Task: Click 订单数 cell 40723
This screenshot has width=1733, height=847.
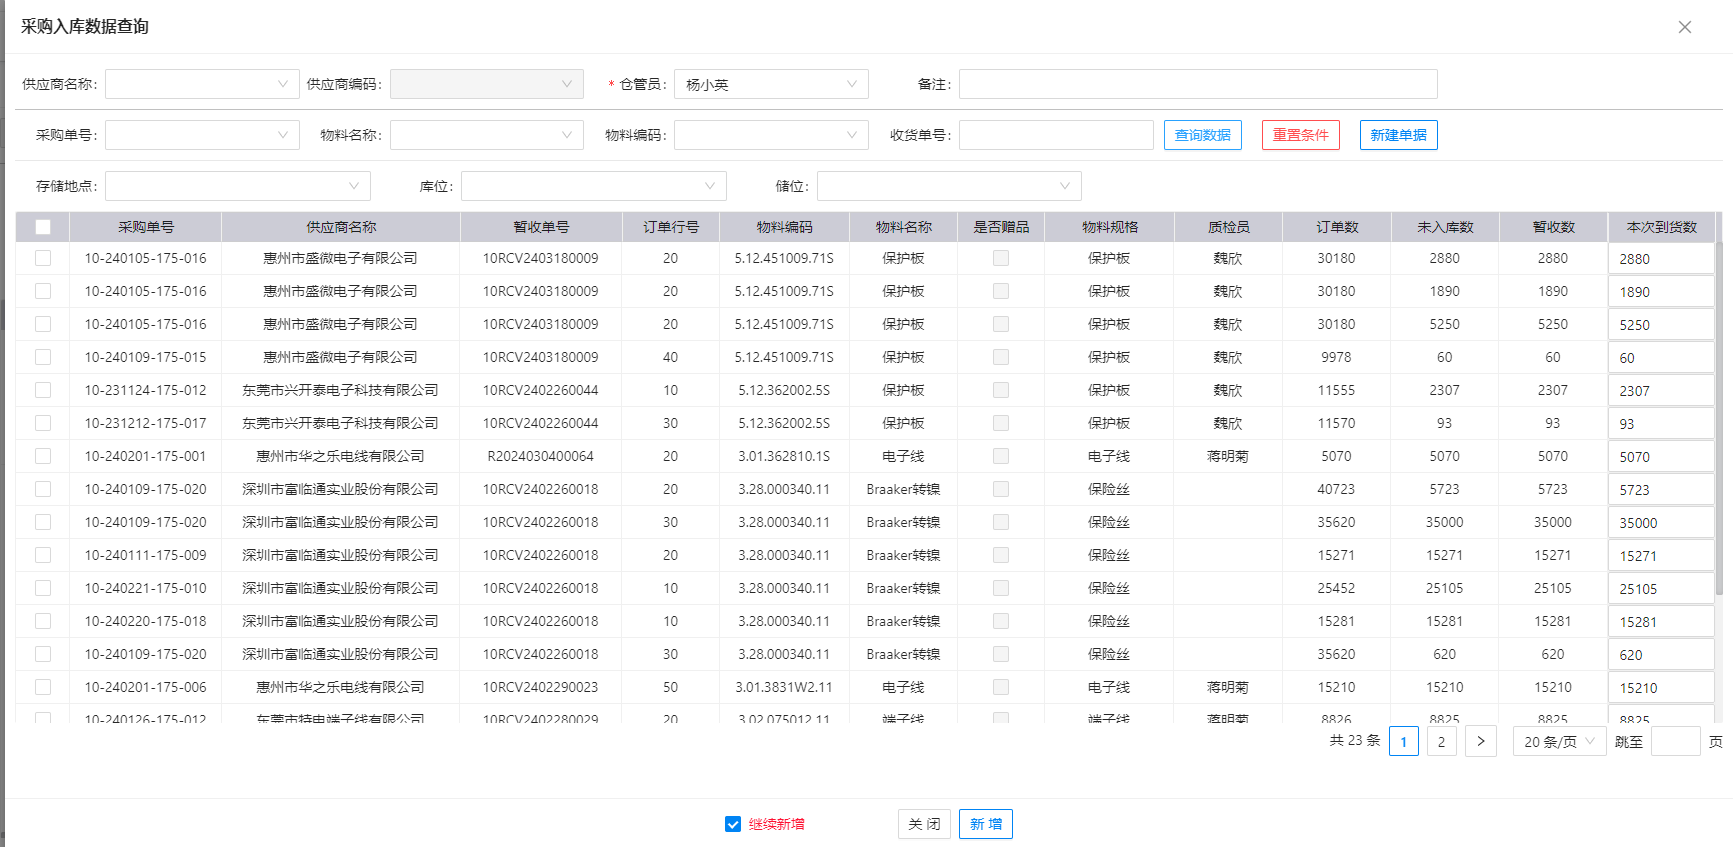Action: (x=1336, y=489)
